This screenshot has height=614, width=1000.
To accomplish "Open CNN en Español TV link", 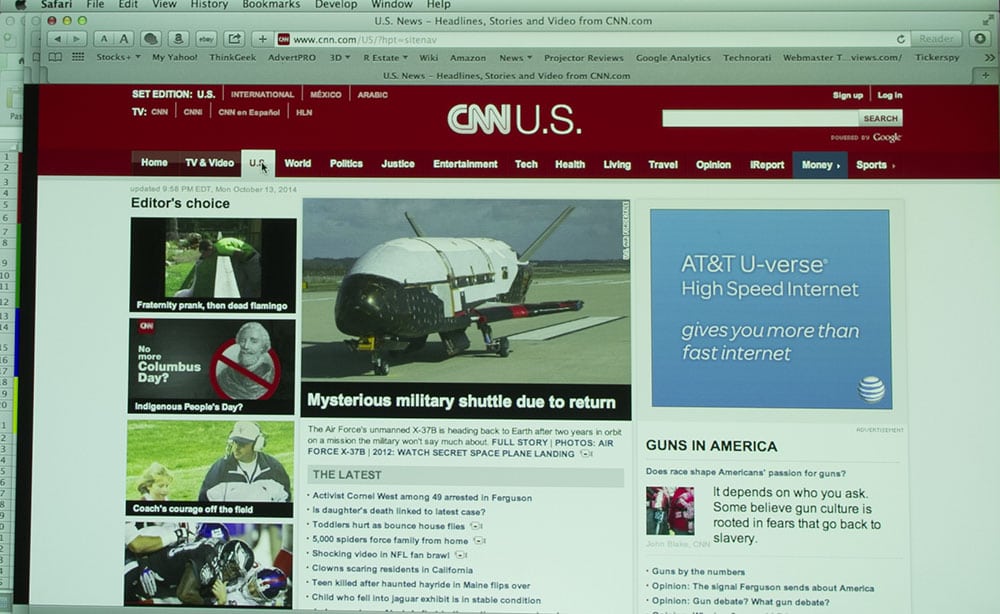I will tap(249, 112).
